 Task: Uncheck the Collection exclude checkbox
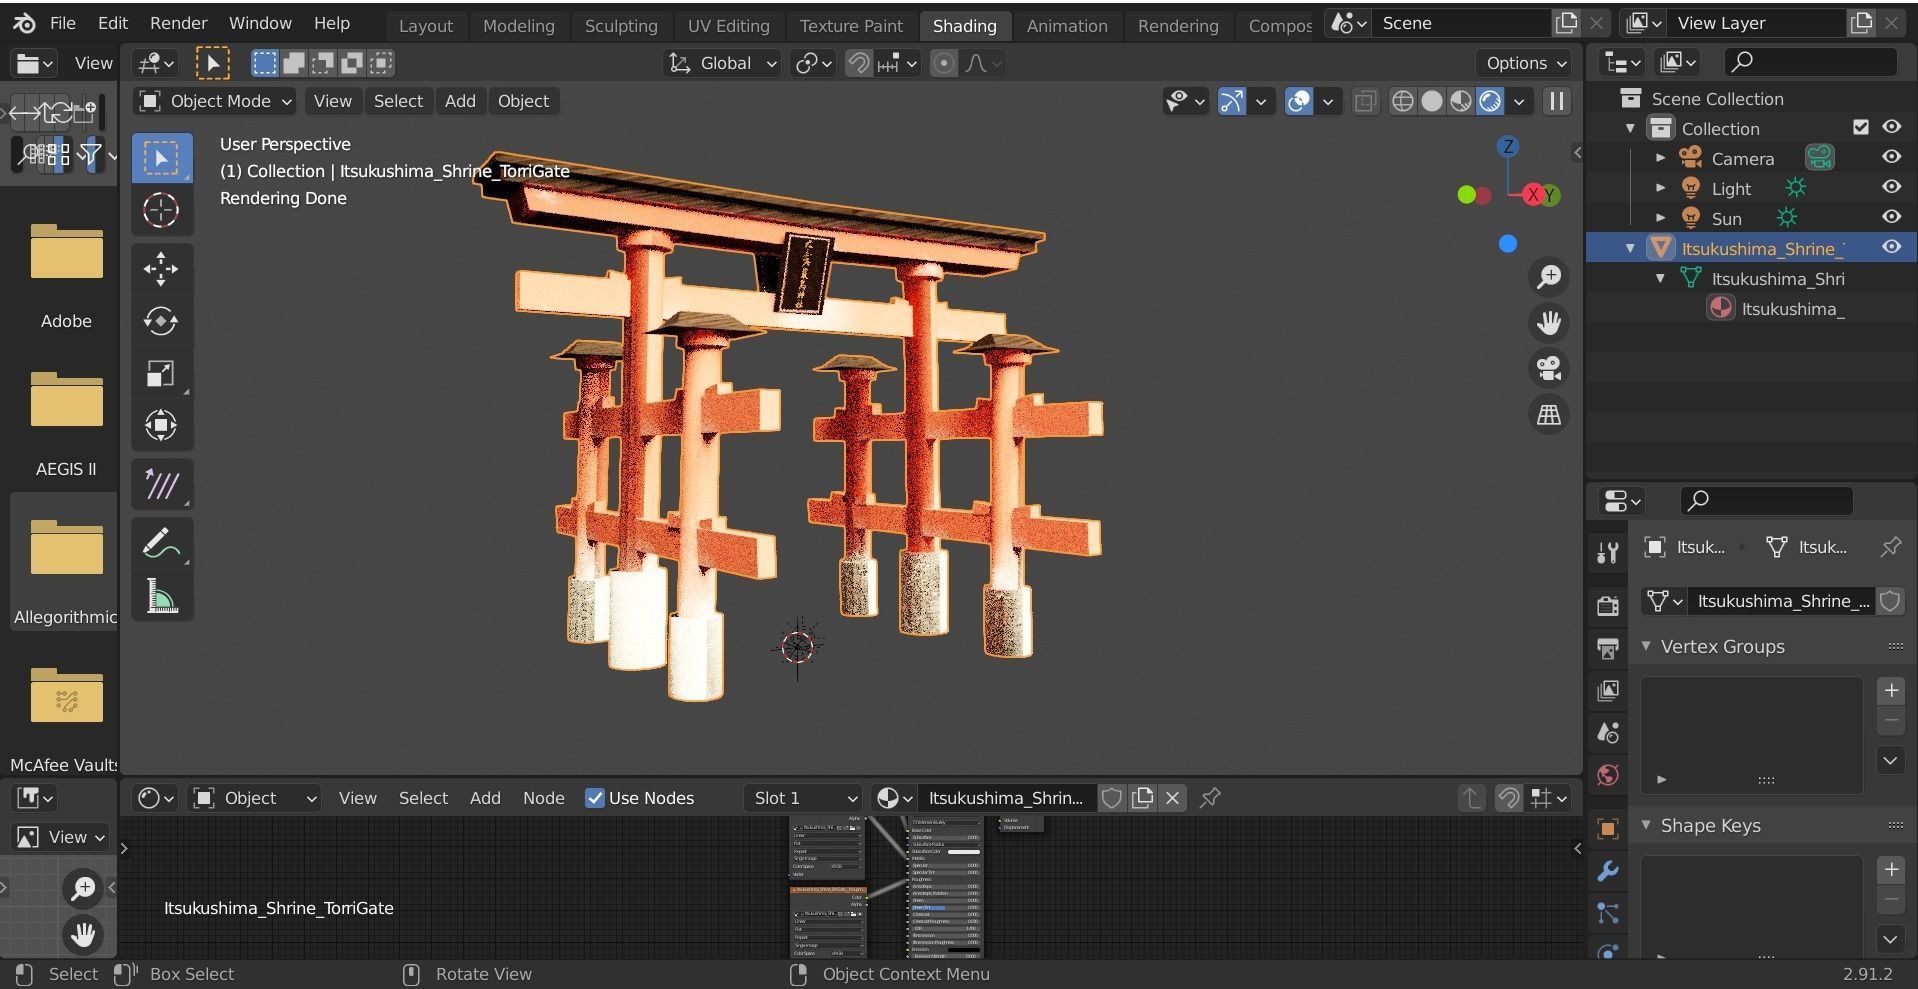(1861, 127)
